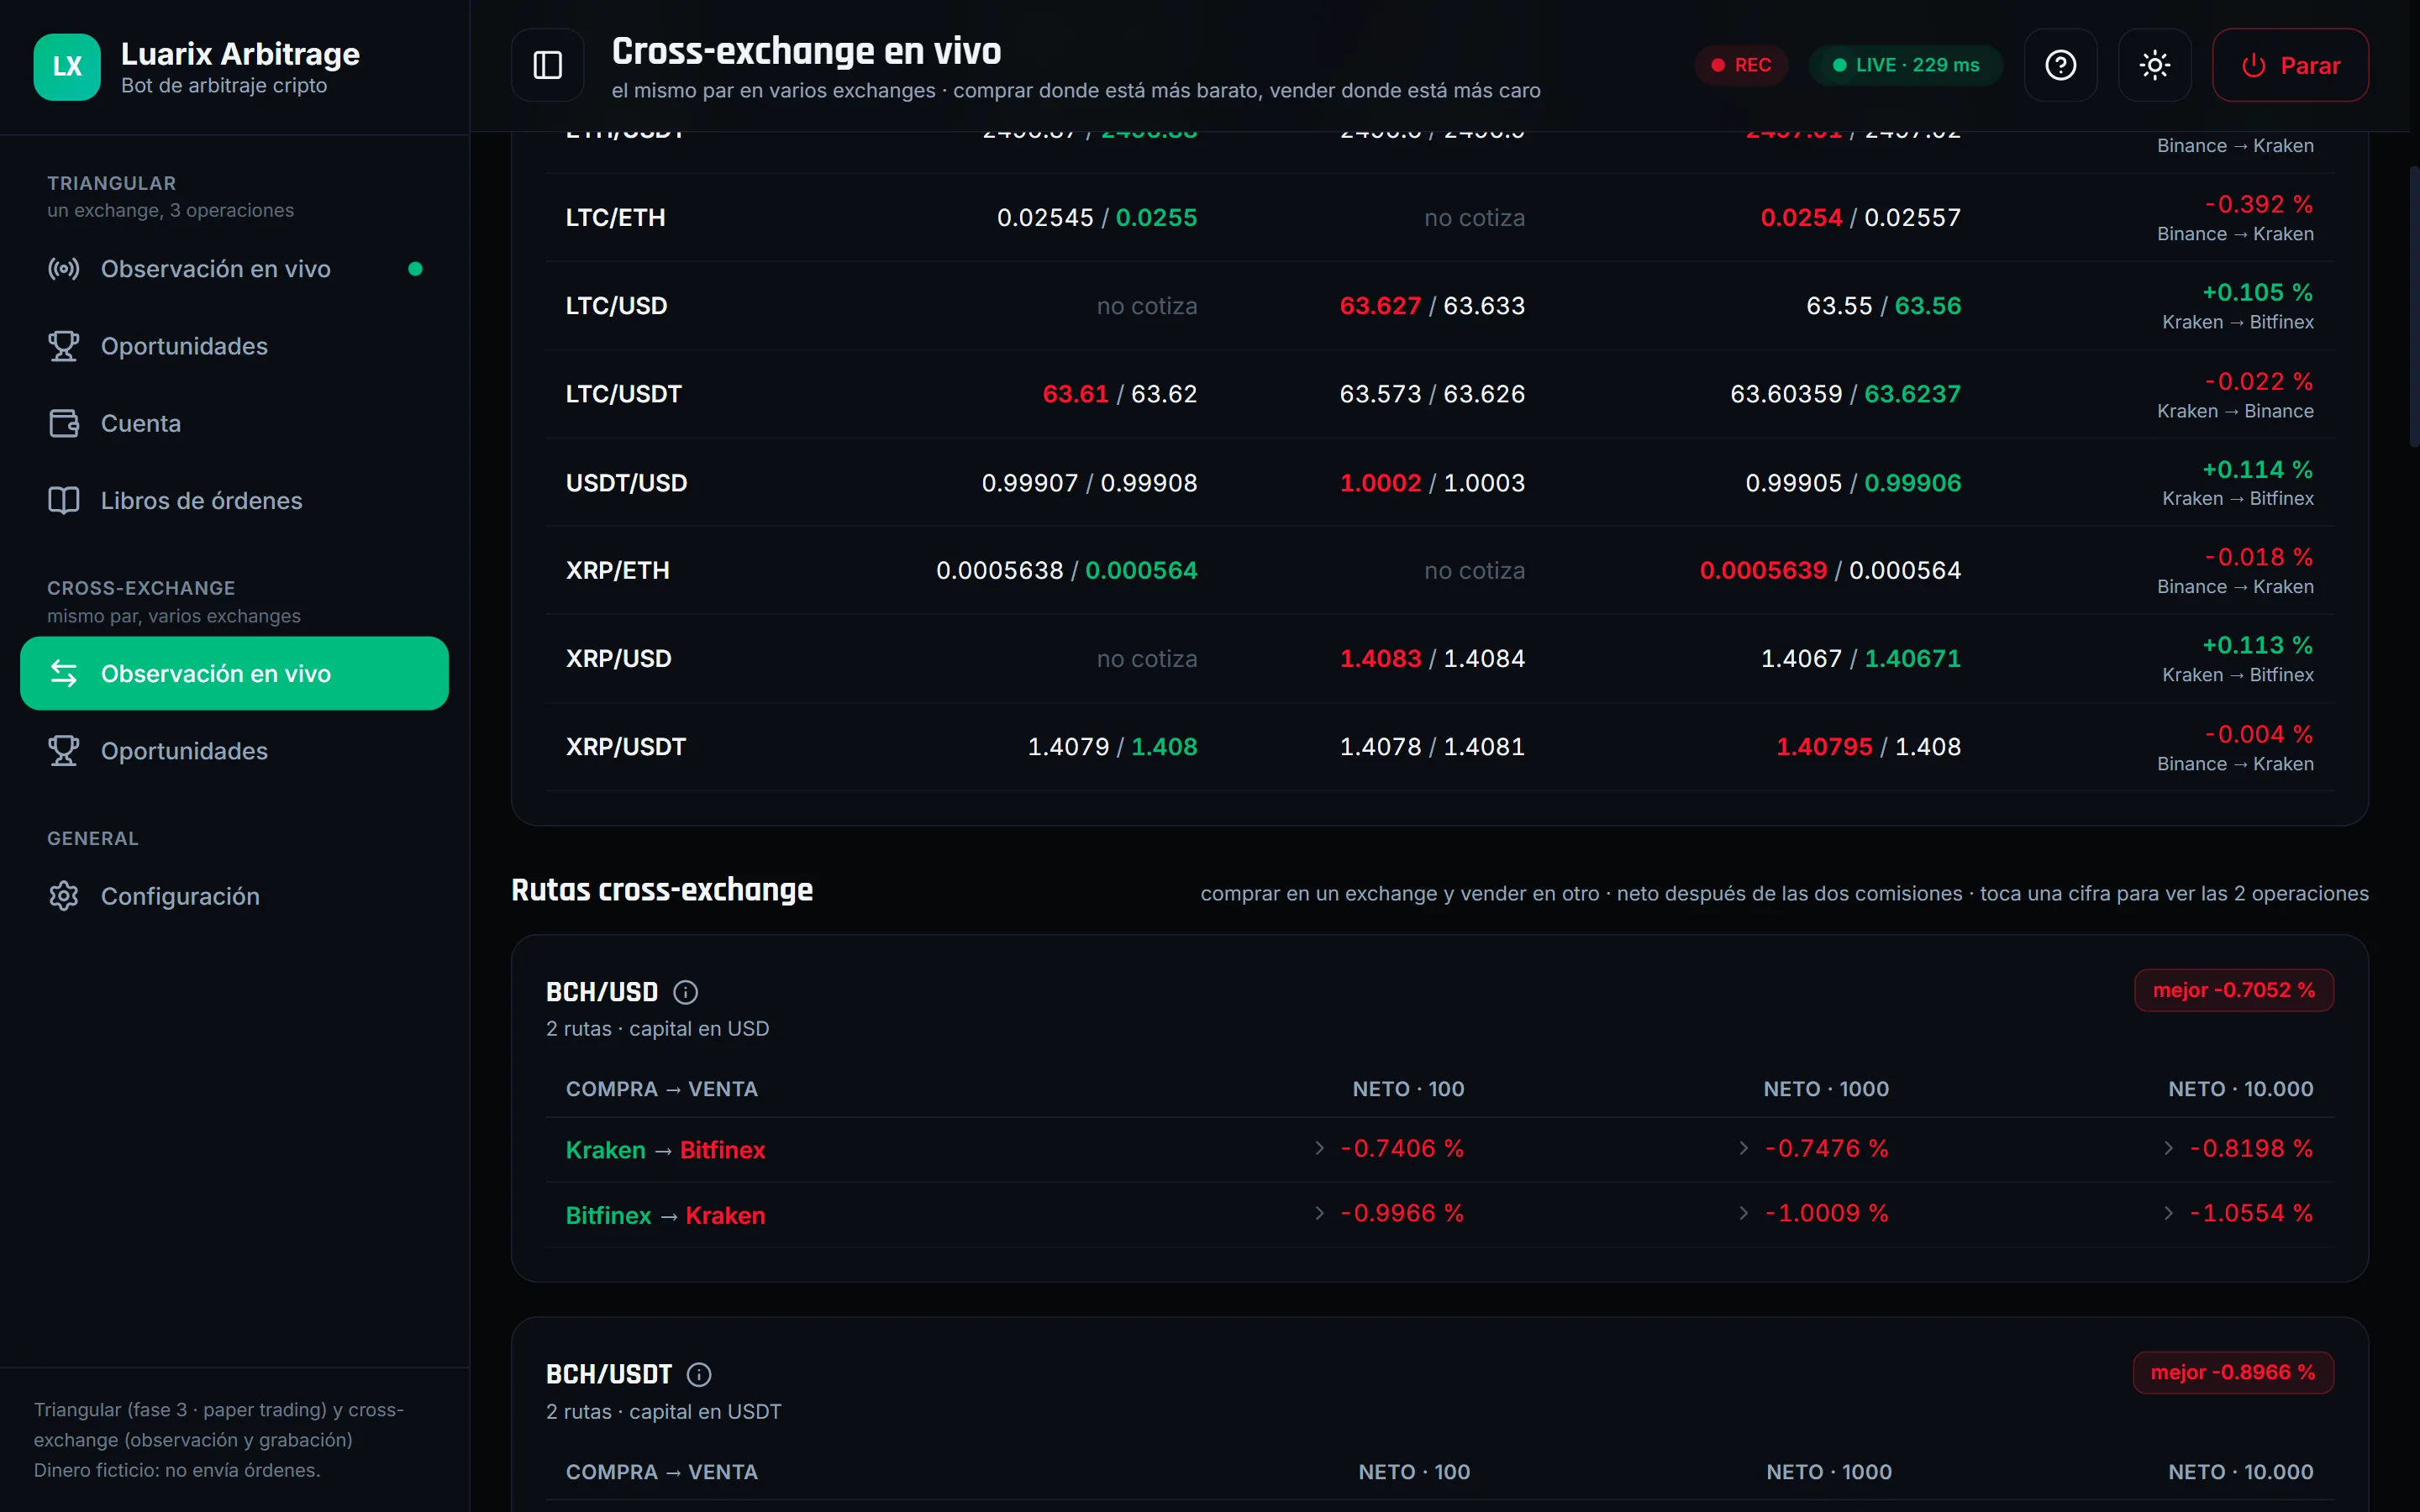This screenshot has width=2420, height=1512.
Task: Open Libros de órdenes page
Action: click(234, 500)
